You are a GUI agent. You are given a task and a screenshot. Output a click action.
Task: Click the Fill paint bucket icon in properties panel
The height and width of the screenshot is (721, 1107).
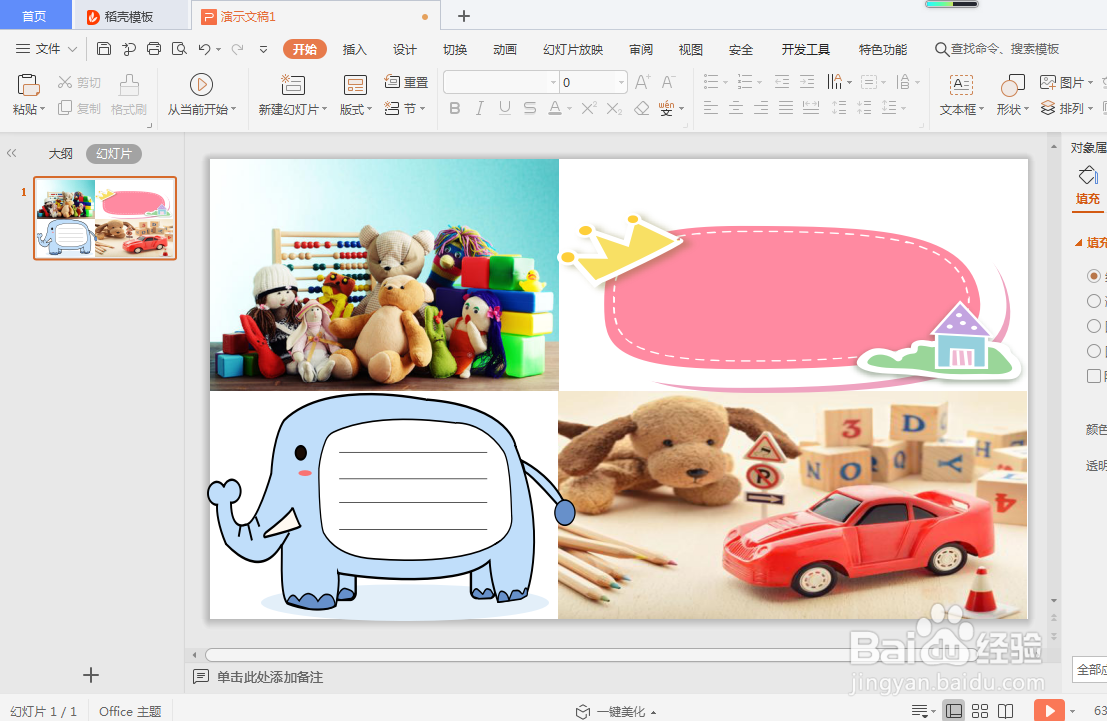1088,174
